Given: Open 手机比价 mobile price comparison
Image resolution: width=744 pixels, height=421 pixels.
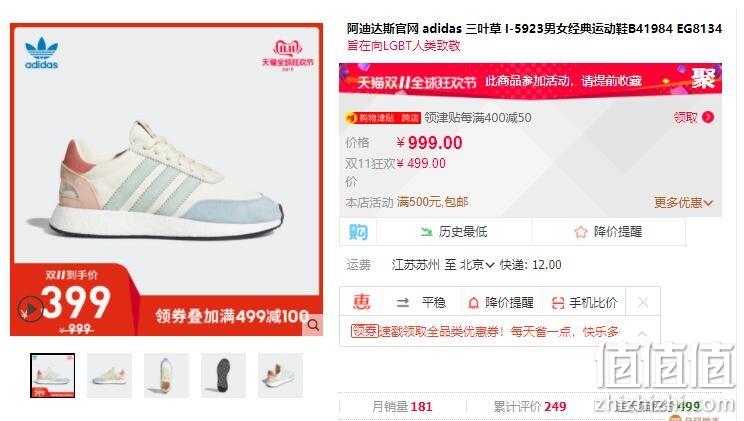Looking at the screenshot, I should pyautogui.click(x=585, y=302).
